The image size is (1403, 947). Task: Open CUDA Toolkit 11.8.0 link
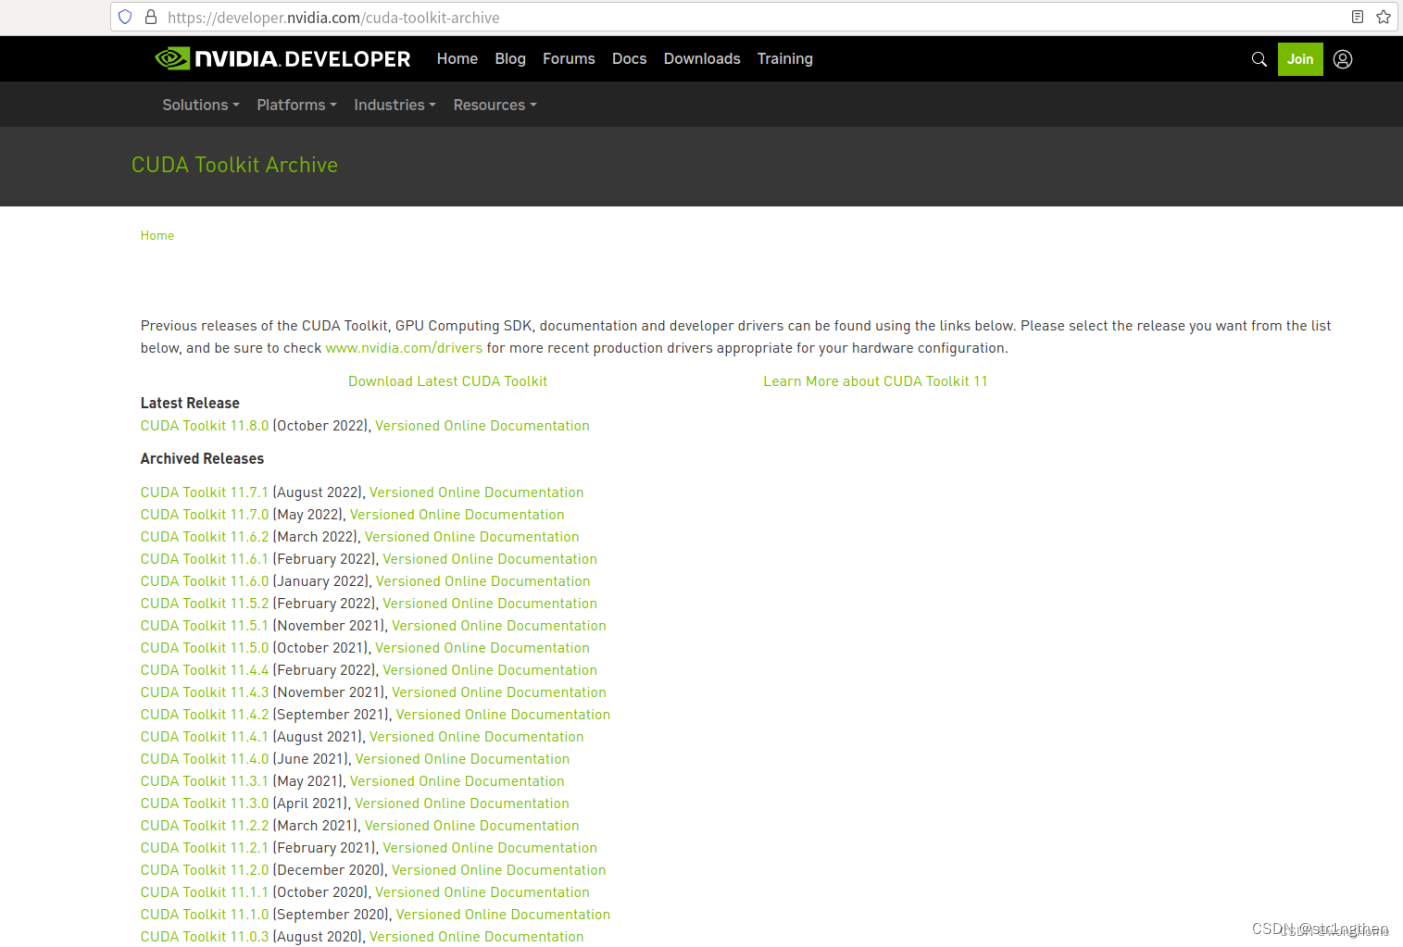tap(205, 426)
